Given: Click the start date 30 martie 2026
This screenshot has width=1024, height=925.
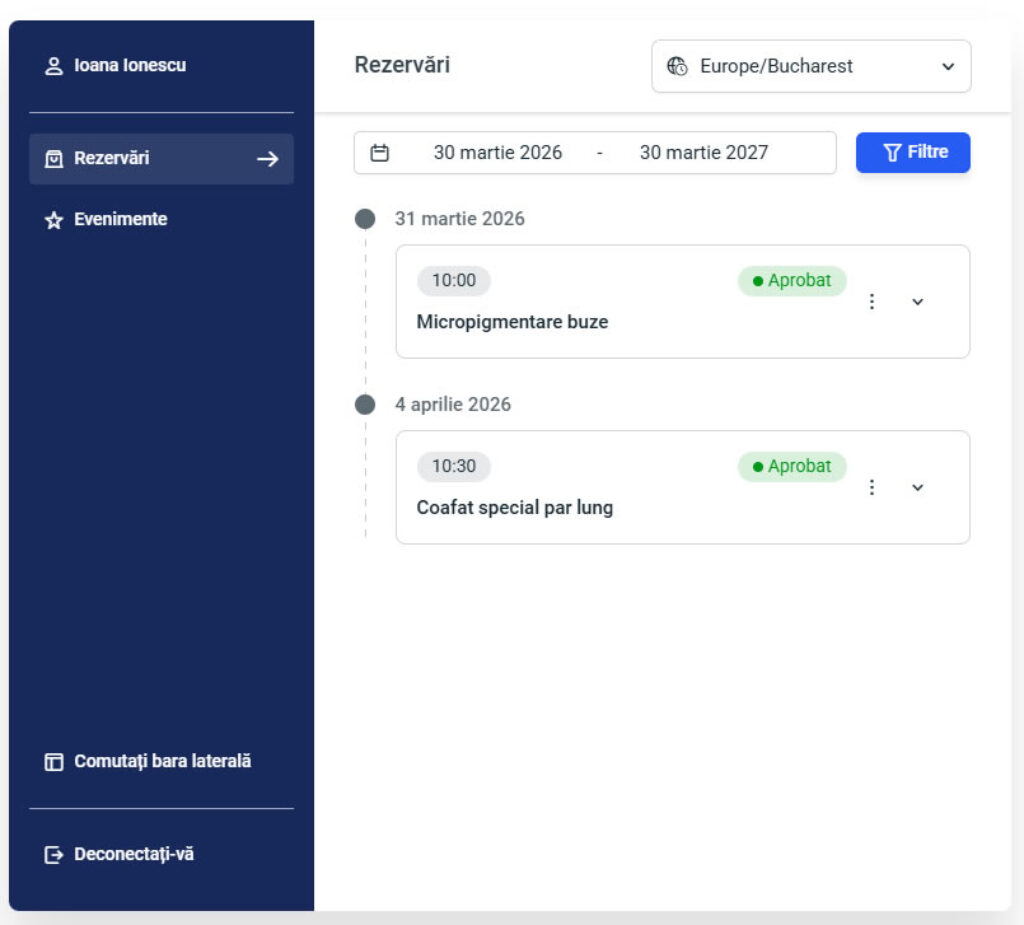Looking at the screenshot, I should click(497, 153).
